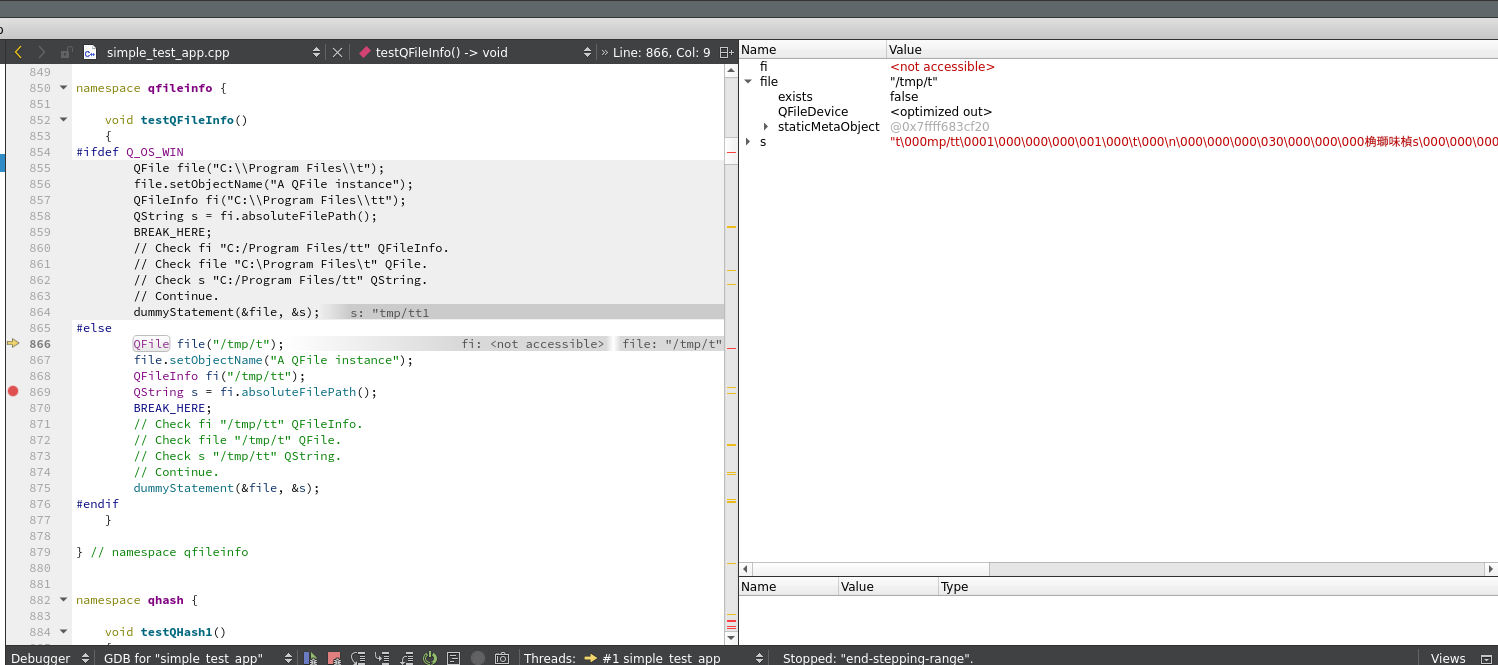1498x665 pixels.
Task: Toggle the breakpoint on line 869
Action: 13,392
